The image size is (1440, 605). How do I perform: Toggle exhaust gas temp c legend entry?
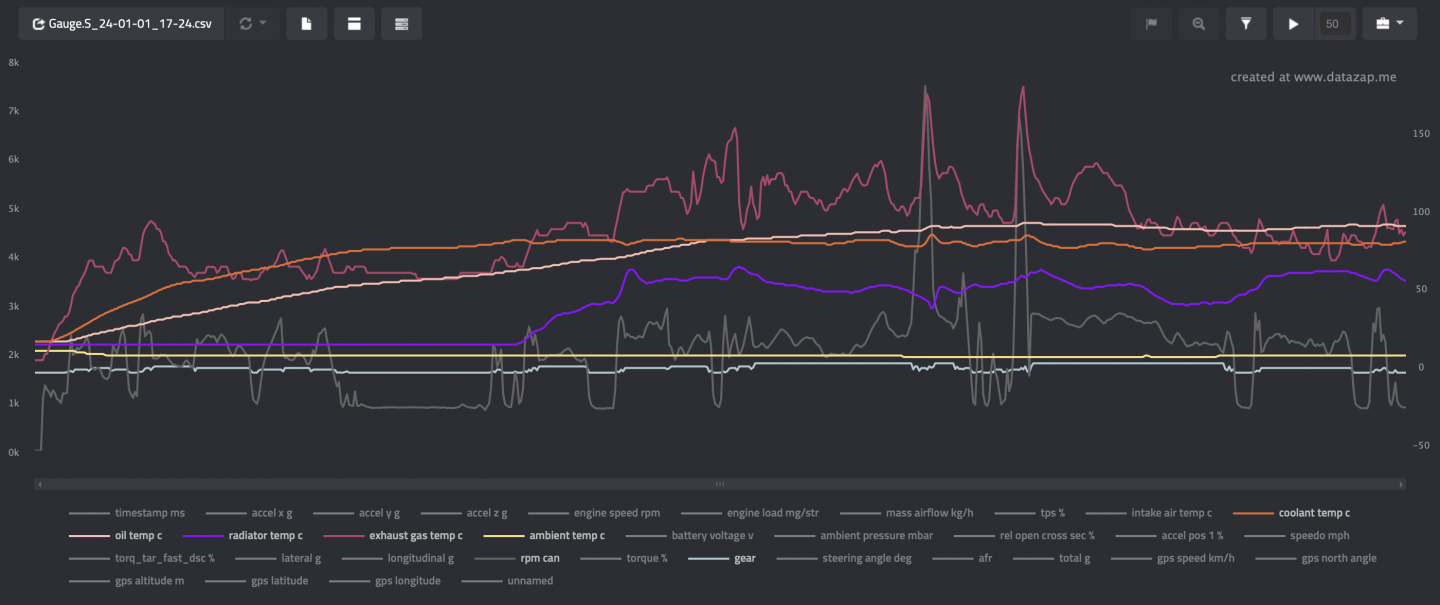pyautogui.click(x=415, y=536)
